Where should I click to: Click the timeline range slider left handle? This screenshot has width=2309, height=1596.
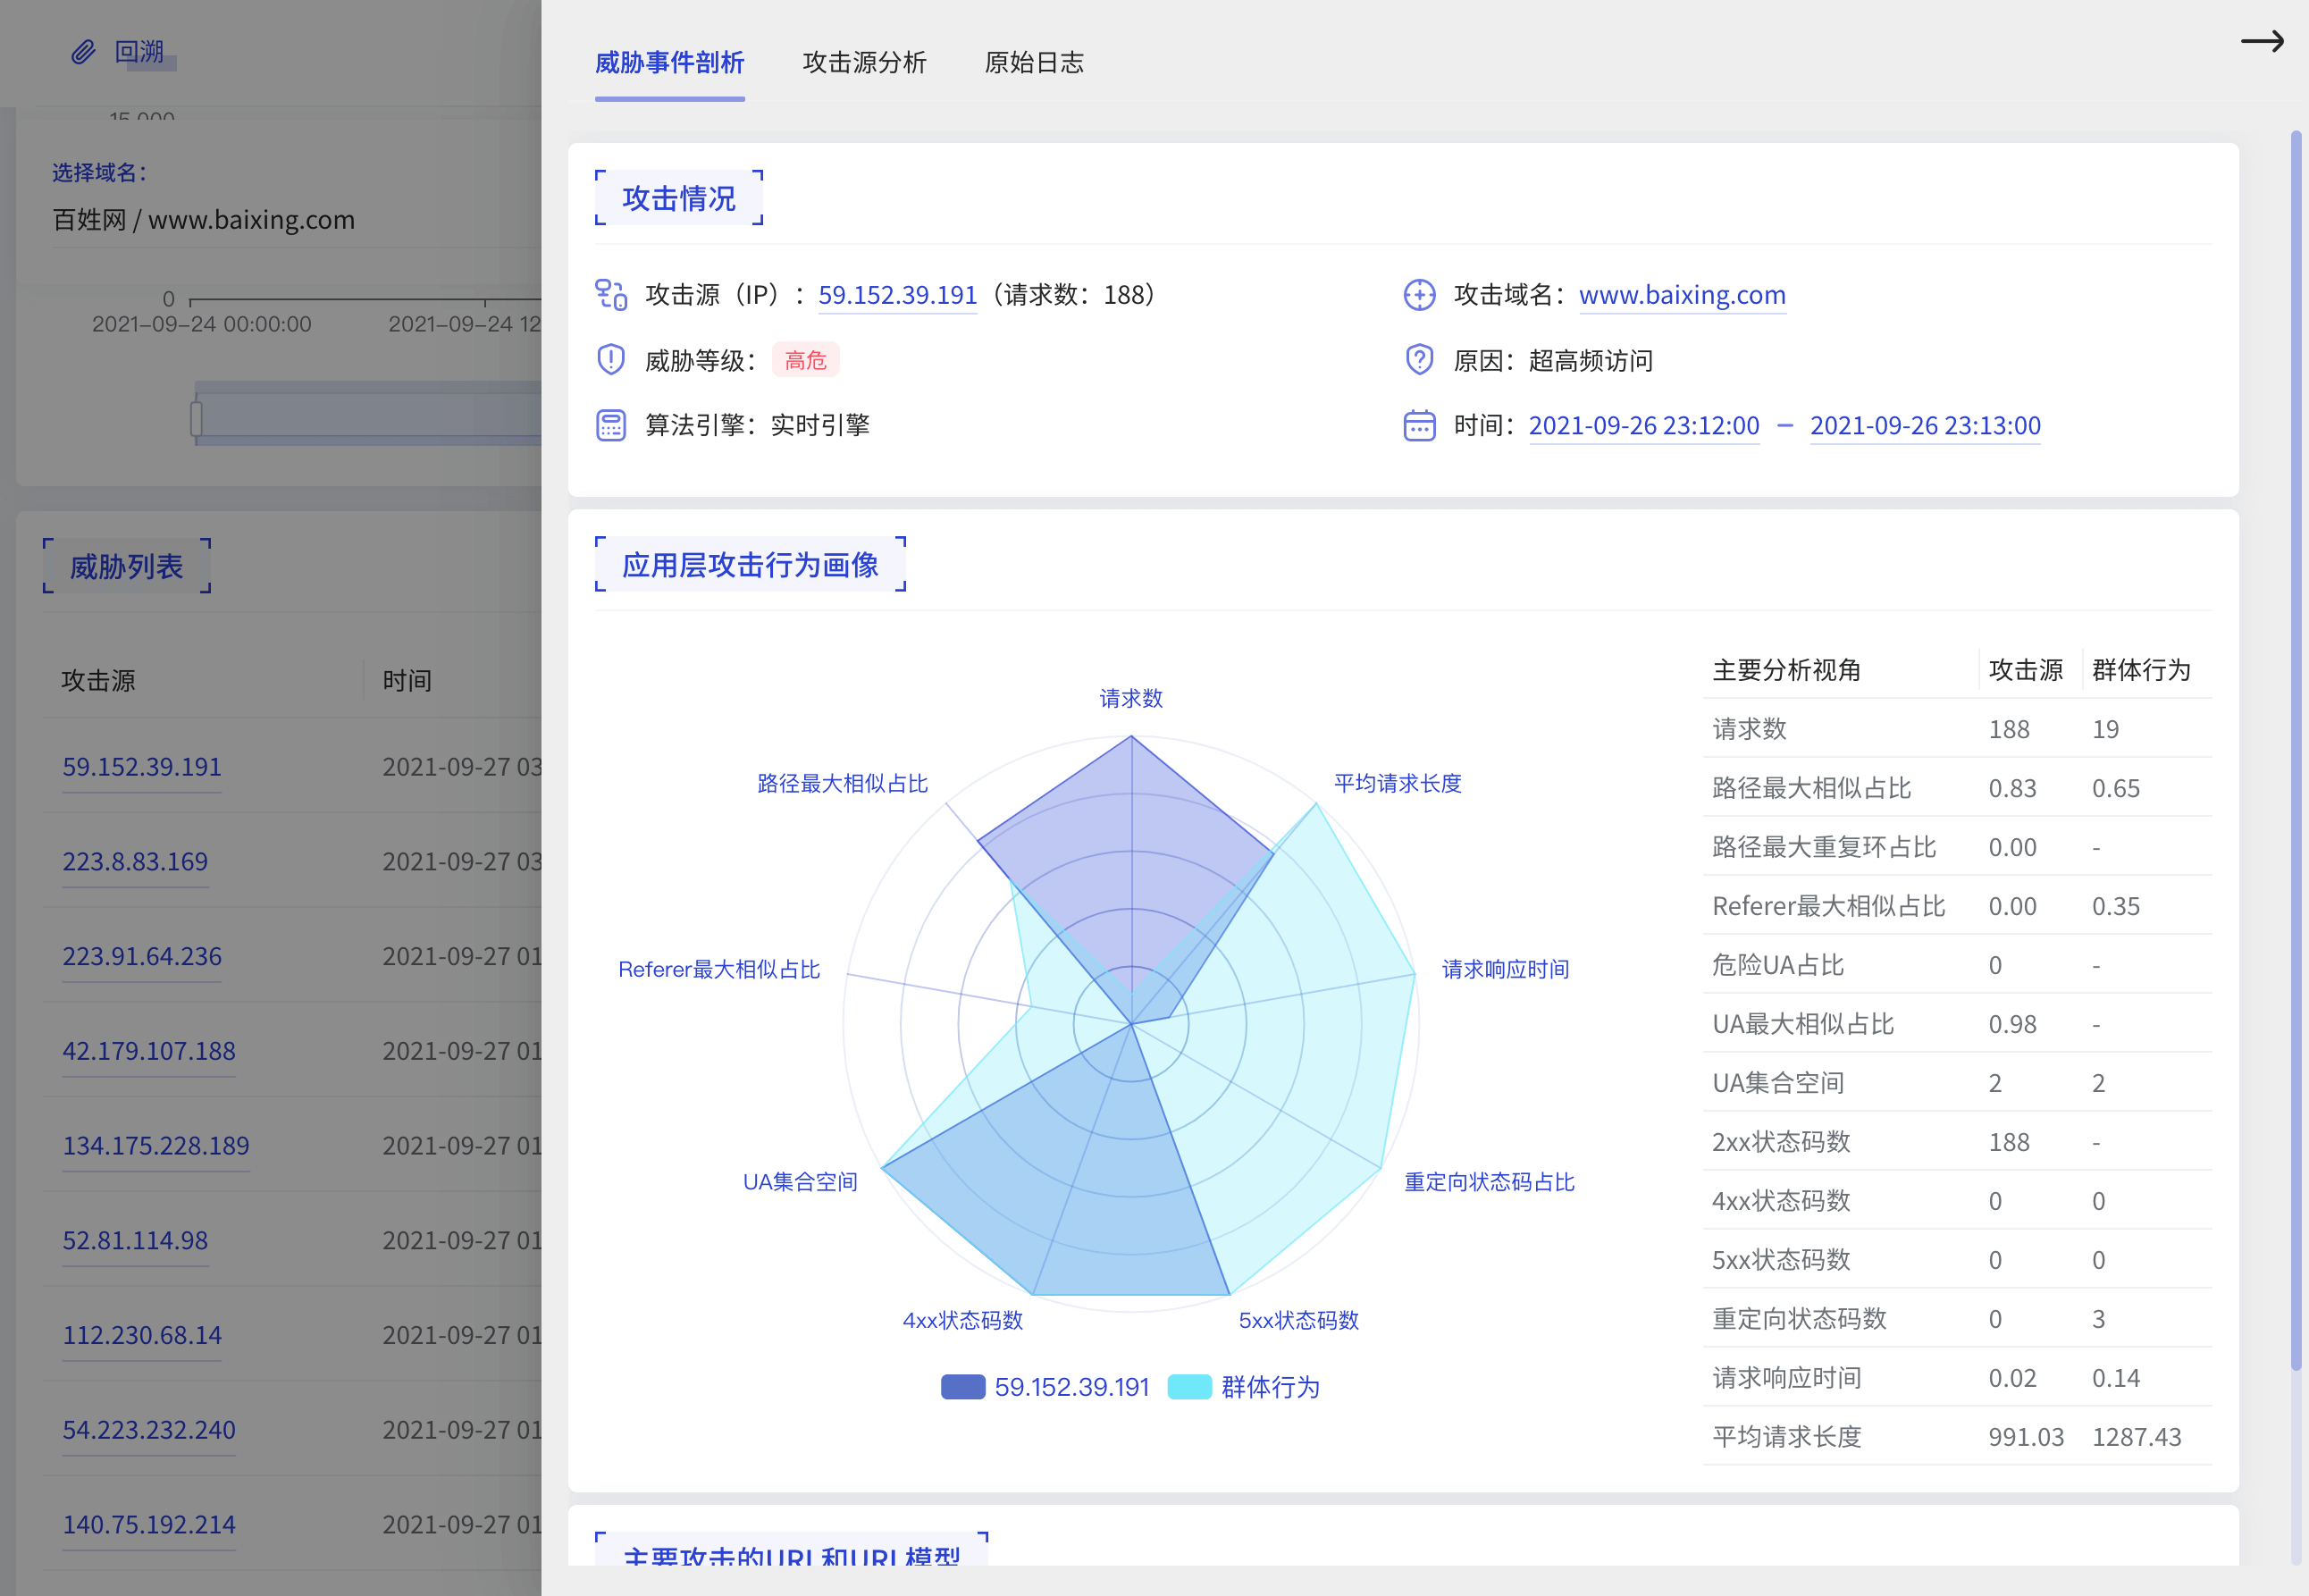tap(196, 418)
